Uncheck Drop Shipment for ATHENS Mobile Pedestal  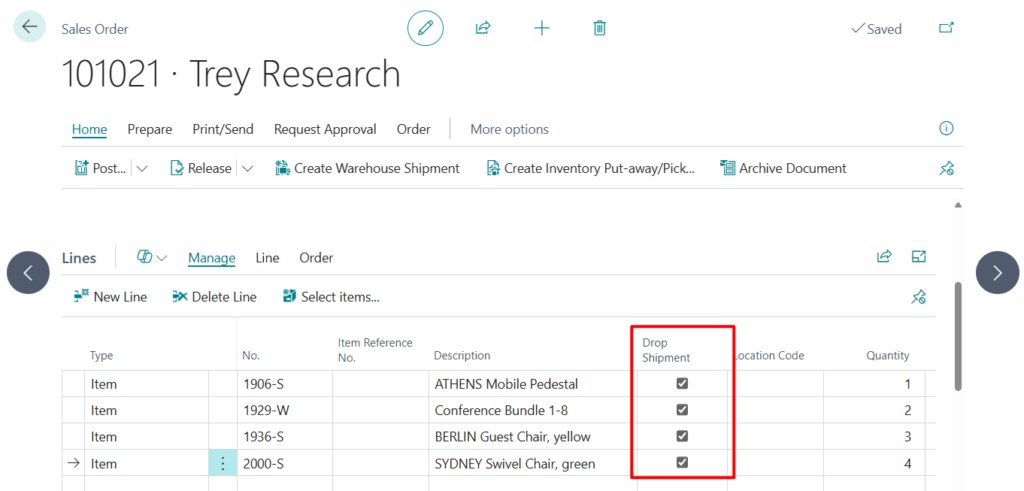coord(682,383)
